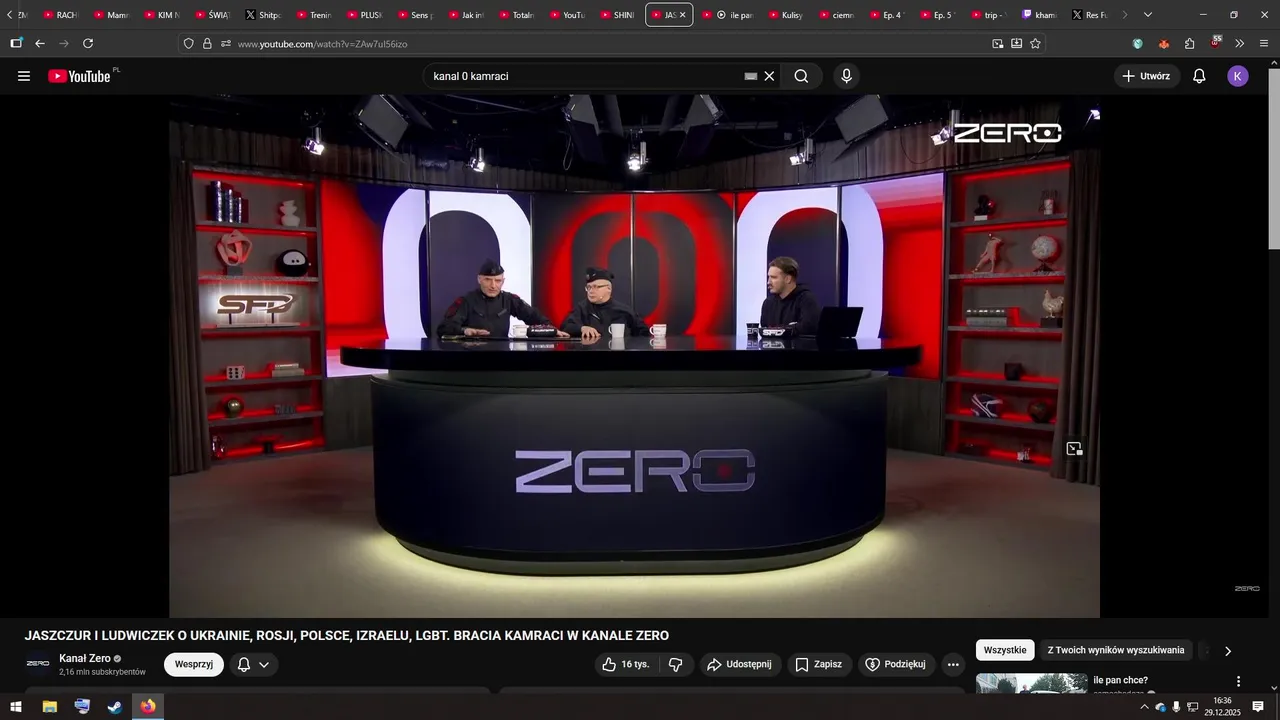The width and height of the screenshot is (1280, 720).
Task: Switch to the 'Kulisy' browser tab
Action: (x=786, y=15)
